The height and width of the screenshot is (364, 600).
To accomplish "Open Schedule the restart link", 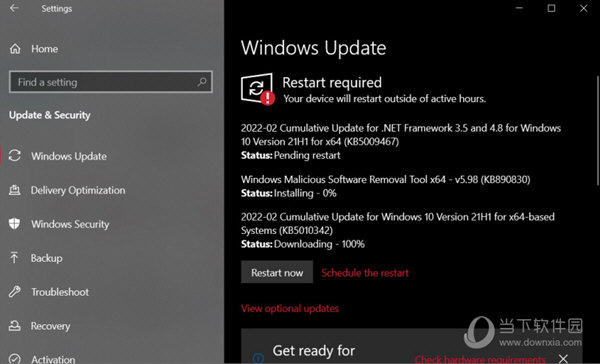I will [x=365, y=273].
